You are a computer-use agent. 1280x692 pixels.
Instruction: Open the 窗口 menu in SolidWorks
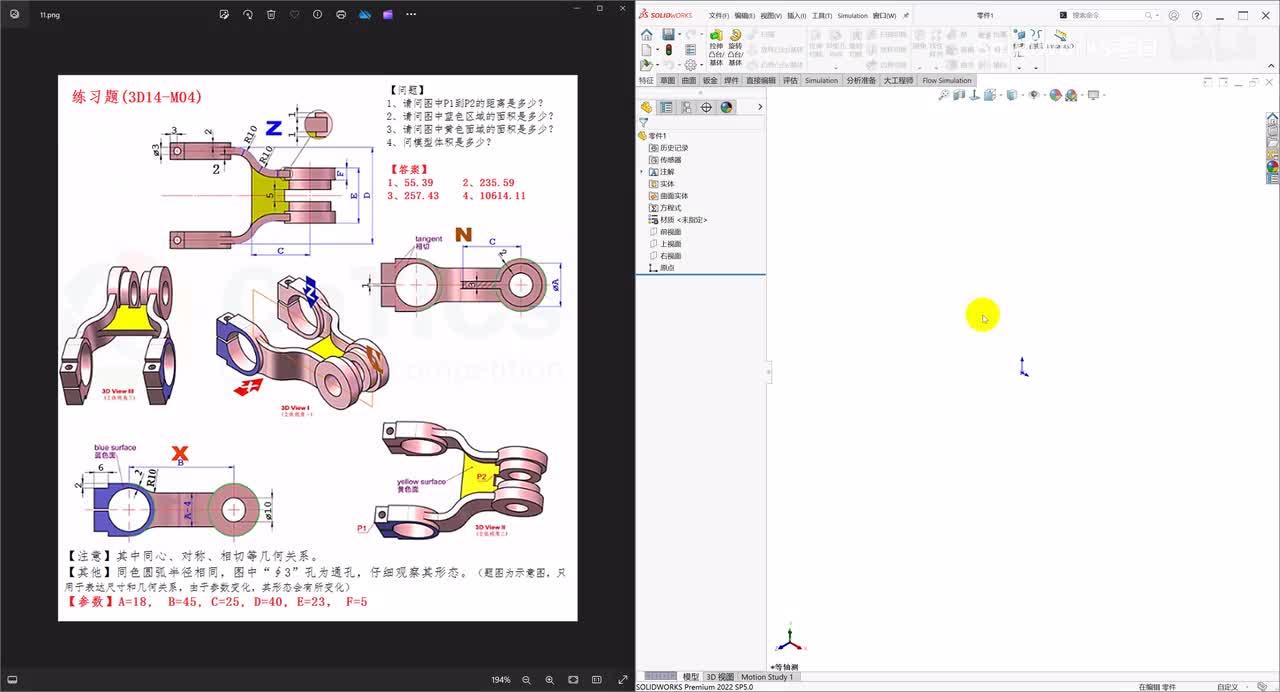(x=884, y=16)
